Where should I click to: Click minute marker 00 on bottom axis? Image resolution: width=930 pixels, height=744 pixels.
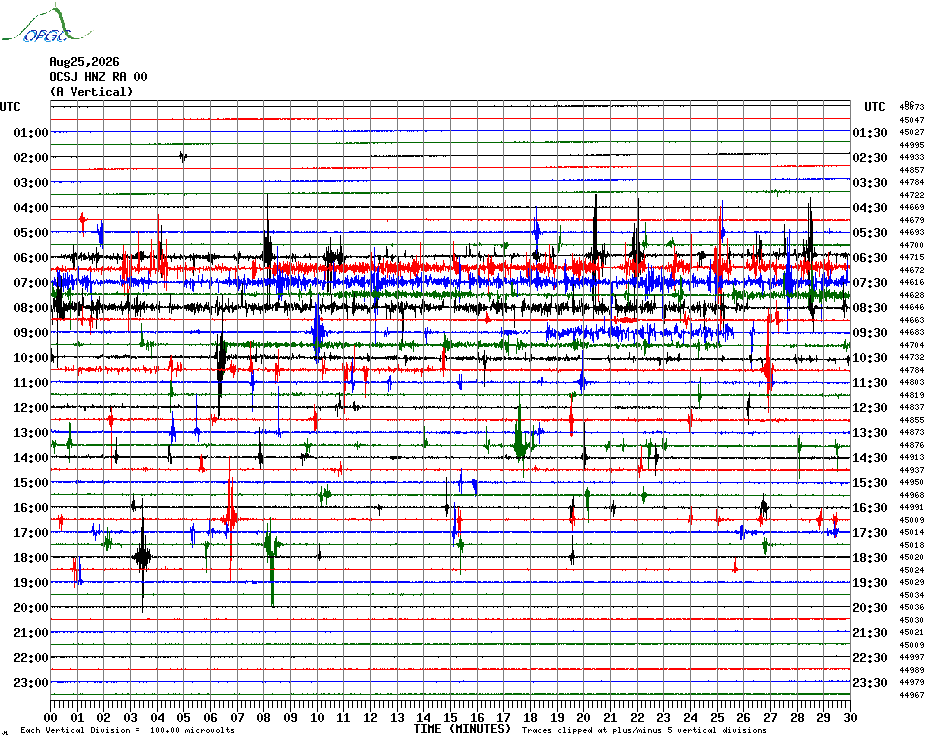(x=51, y=717)
